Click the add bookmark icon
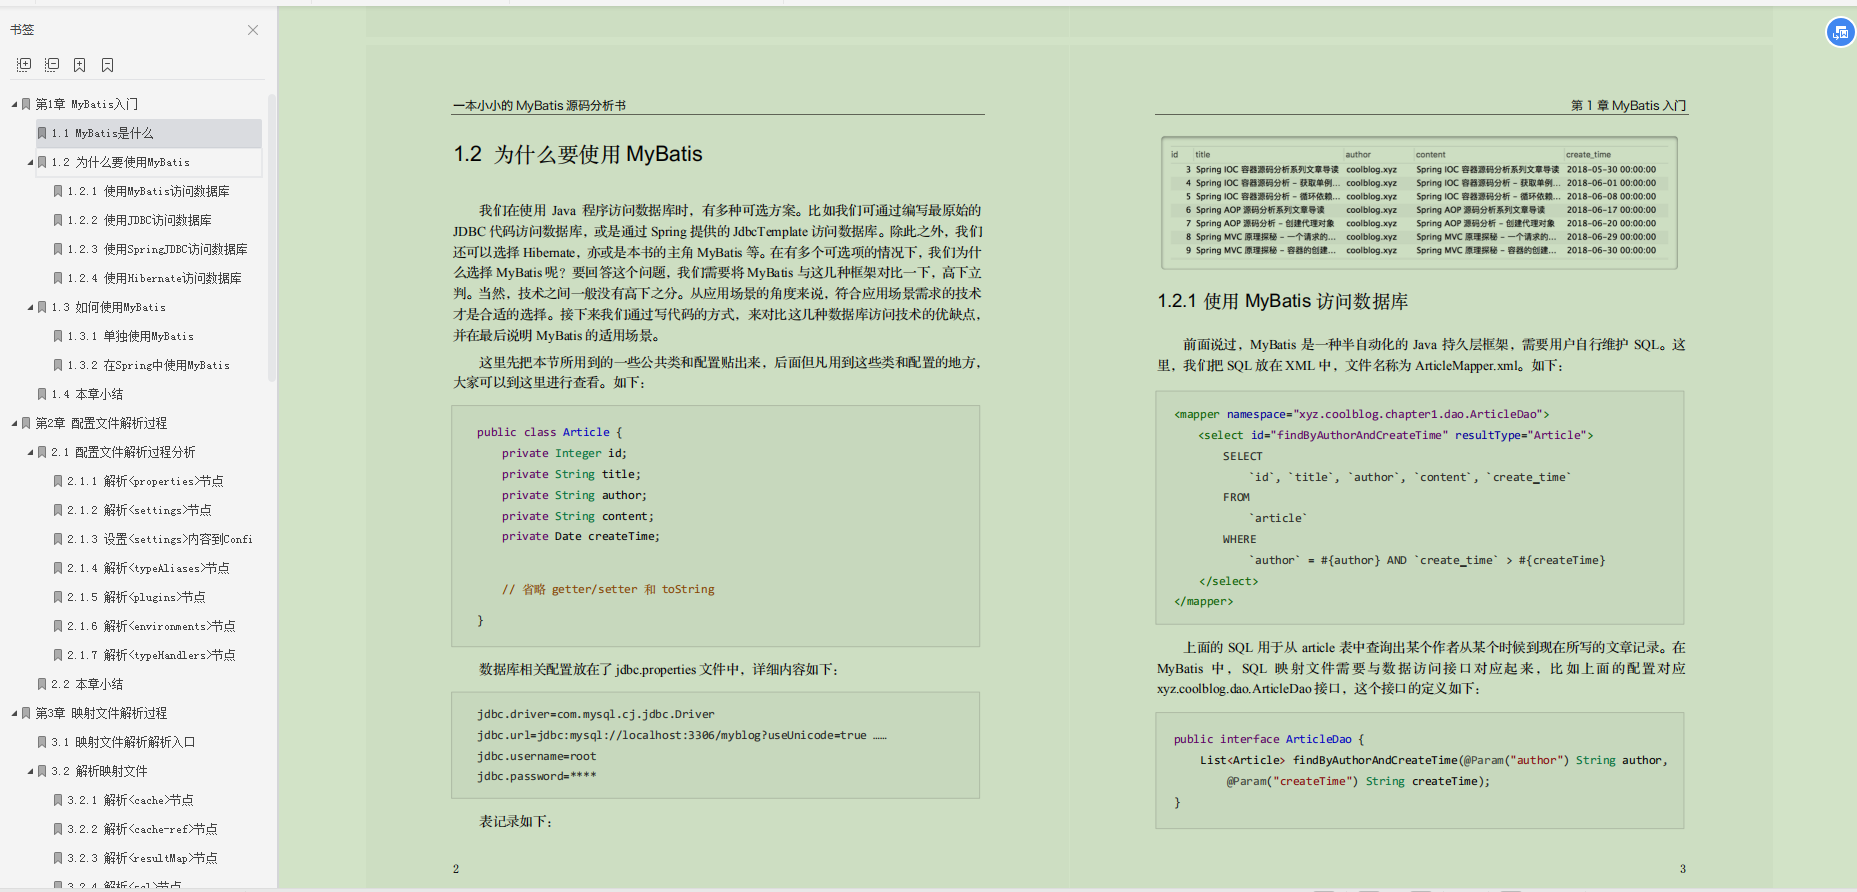Viewport: 1857px width, 892px height. pyautogui.click(x=80, y=65)
